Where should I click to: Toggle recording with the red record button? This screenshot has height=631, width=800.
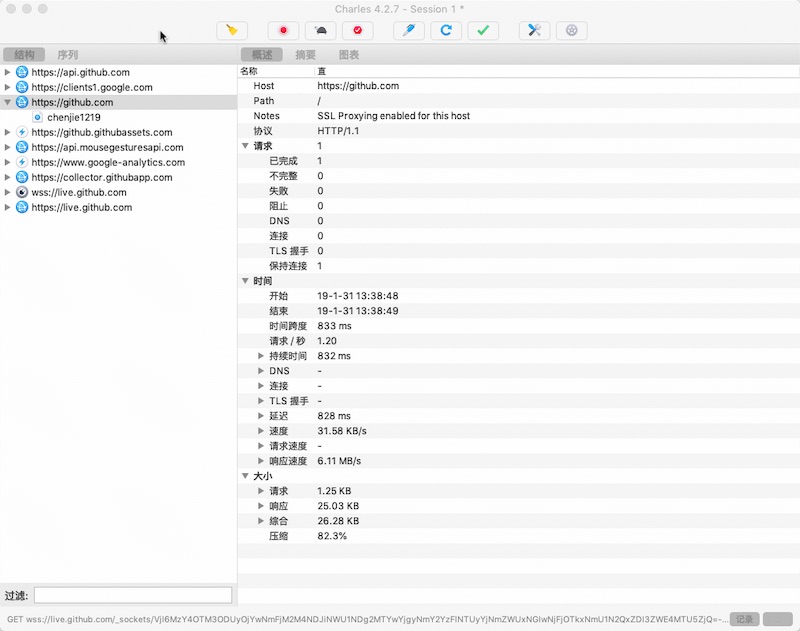pos(283,31)
